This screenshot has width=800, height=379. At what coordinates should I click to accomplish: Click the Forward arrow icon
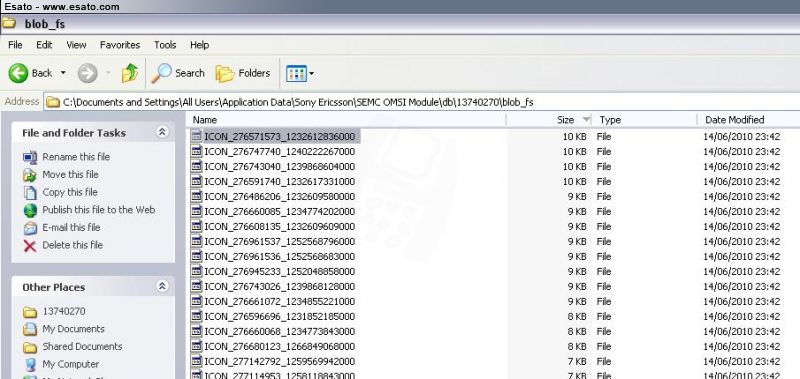tap(87, 73)
